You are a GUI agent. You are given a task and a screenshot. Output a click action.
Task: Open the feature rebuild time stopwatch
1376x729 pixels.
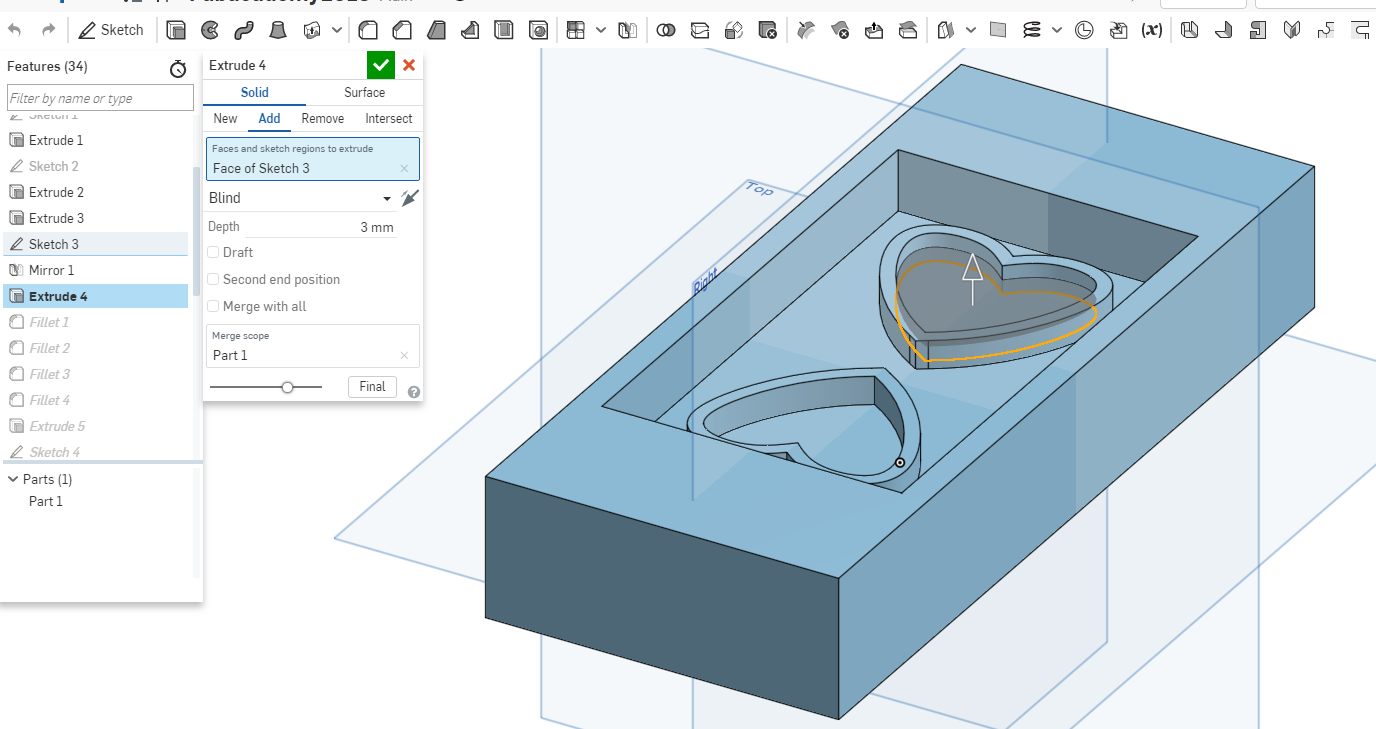178,68
